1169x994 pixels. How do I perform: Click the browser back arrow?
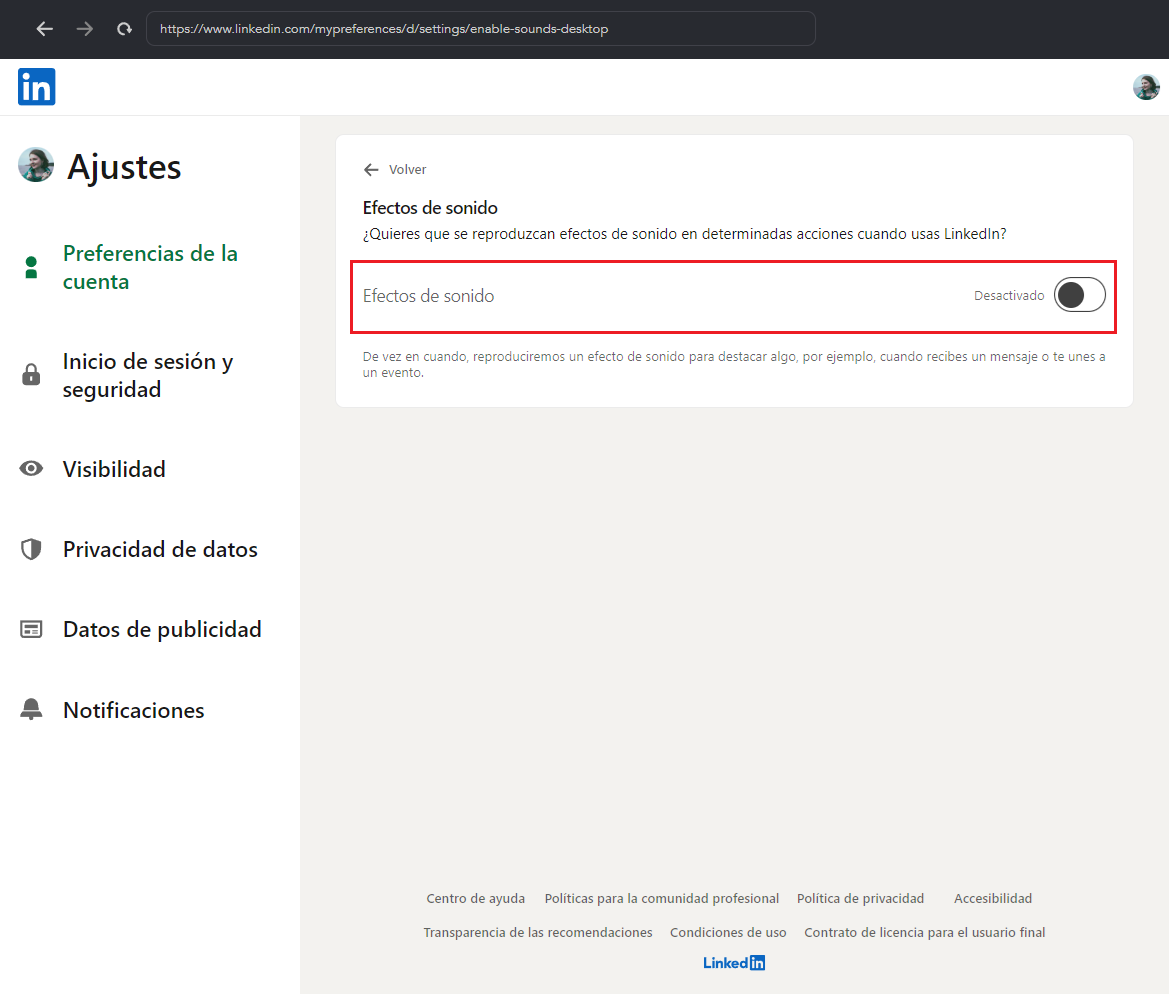pyautogui.click(x=44, y=29)
